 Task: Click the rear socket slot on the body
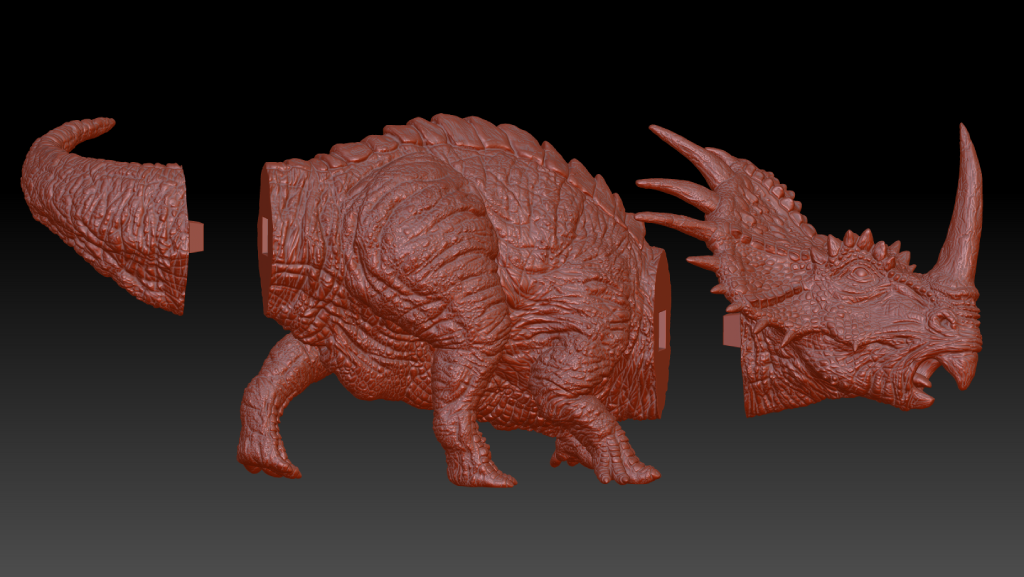point(264,234)
